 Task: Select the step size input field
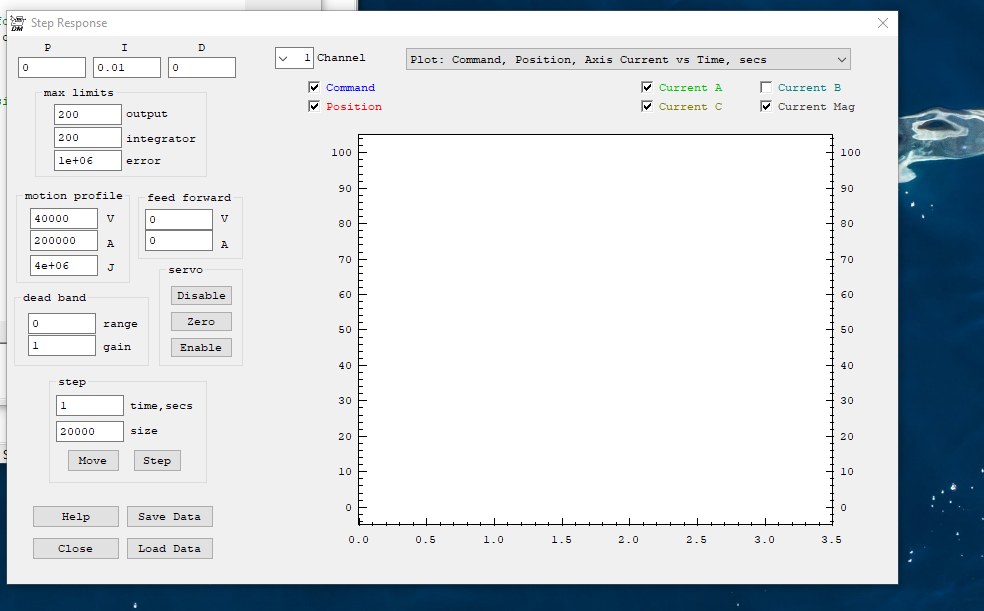click(90, 432)
